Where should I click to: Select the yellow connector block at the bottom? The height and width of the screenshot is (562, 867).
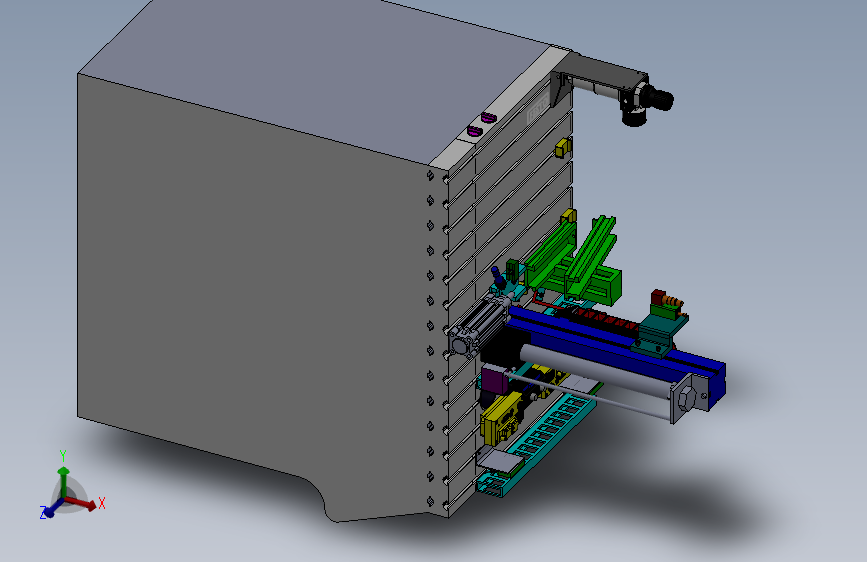point(502,418)
